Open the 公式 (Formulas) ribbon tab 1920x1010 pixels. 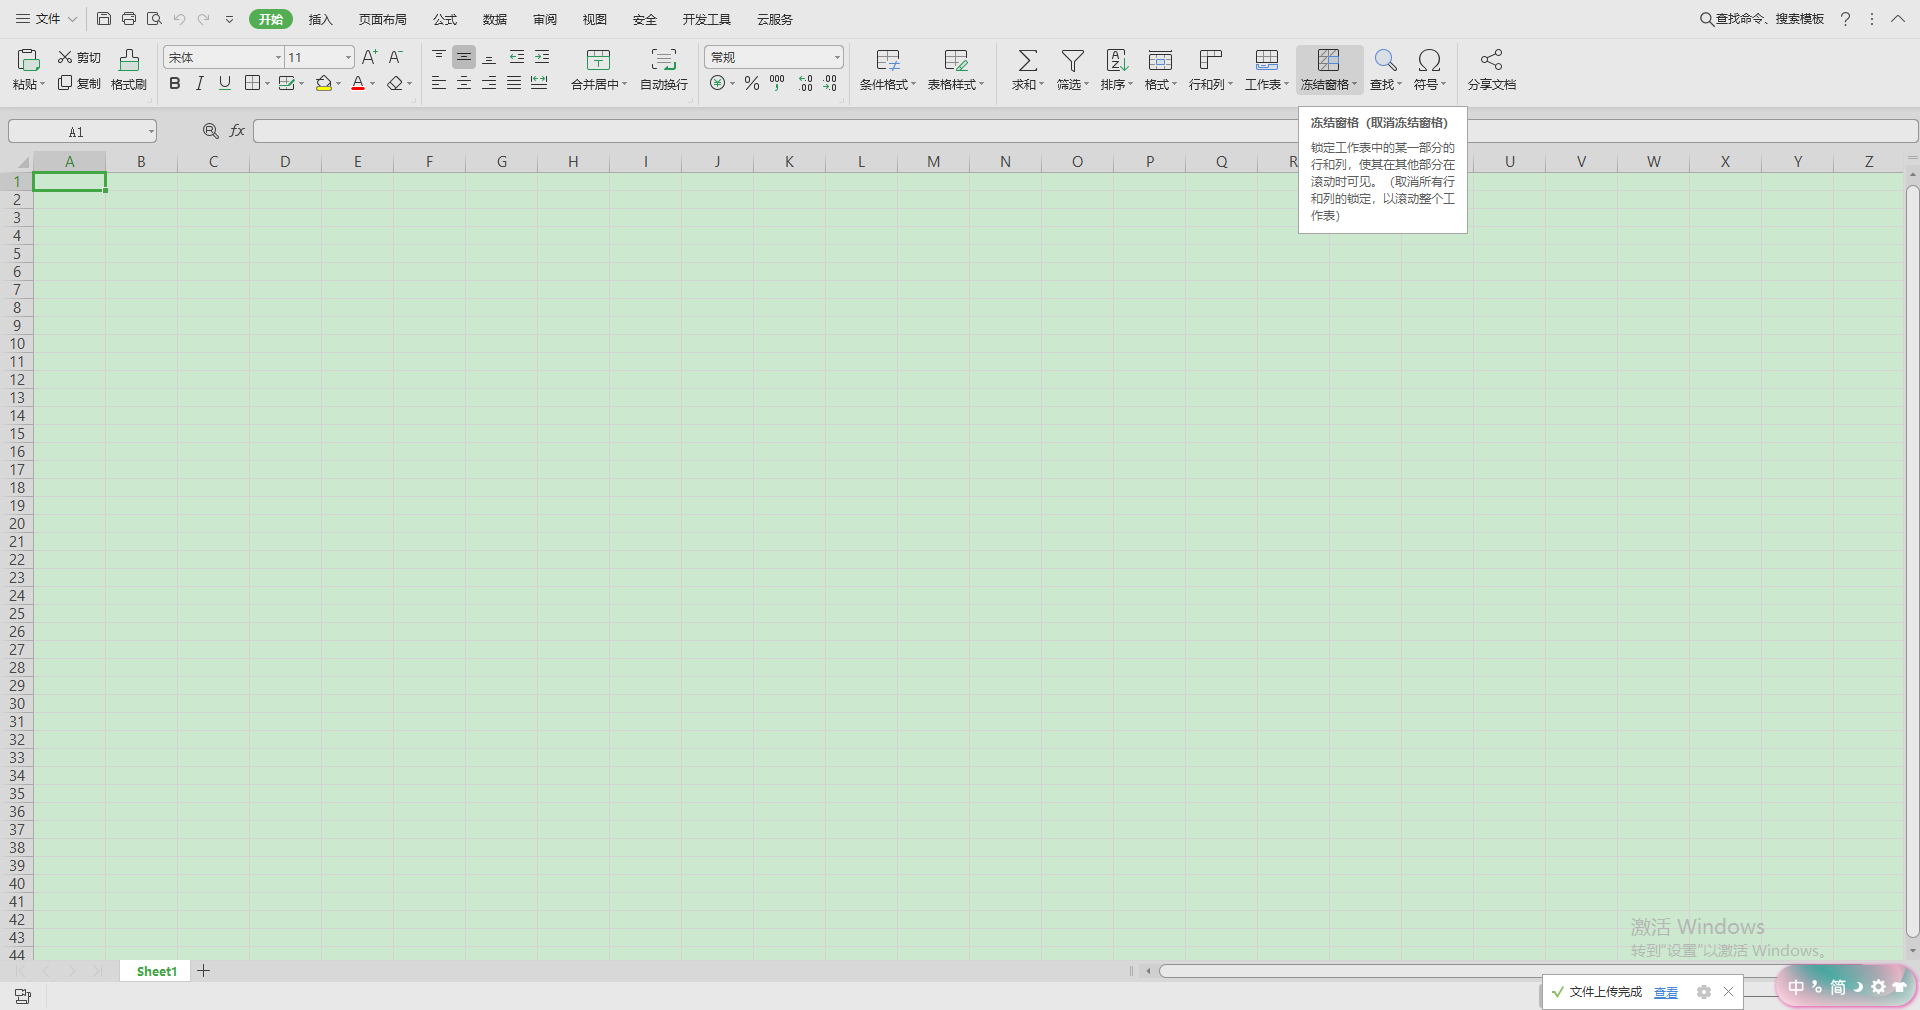(445, 20)
